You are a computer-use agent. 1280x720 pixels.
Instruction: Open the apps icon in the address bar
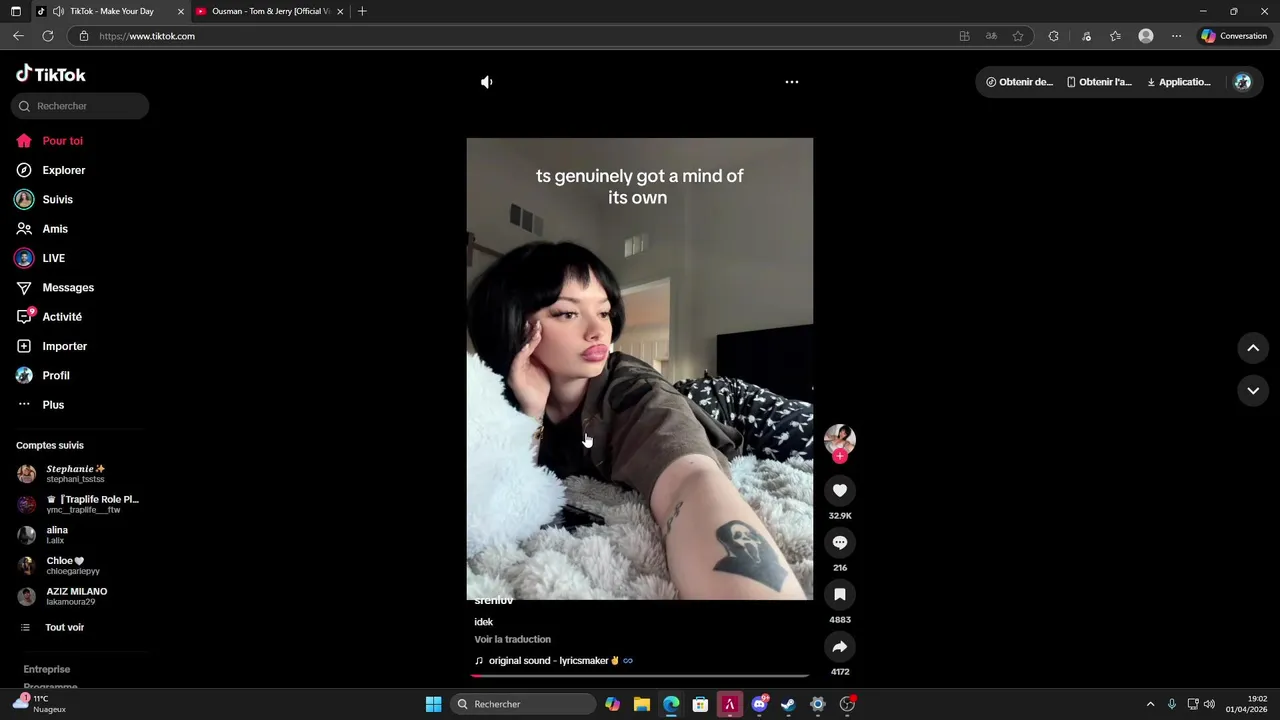pos(964,36)
